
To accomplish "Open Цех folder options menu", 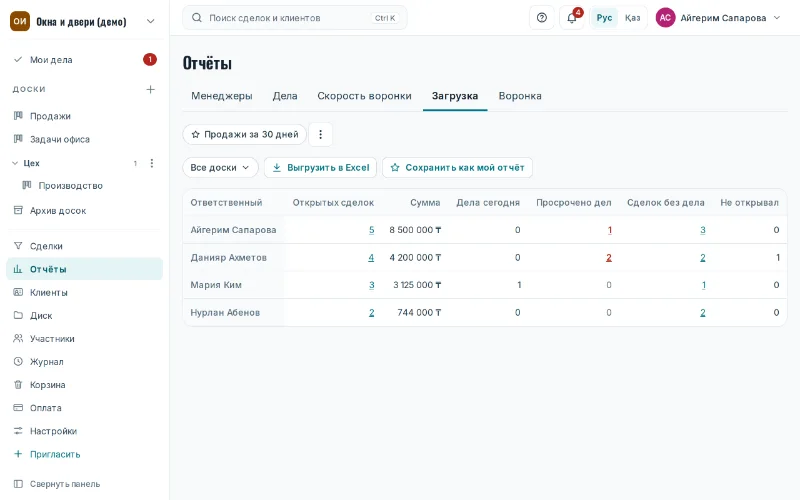I will [152, 163].
